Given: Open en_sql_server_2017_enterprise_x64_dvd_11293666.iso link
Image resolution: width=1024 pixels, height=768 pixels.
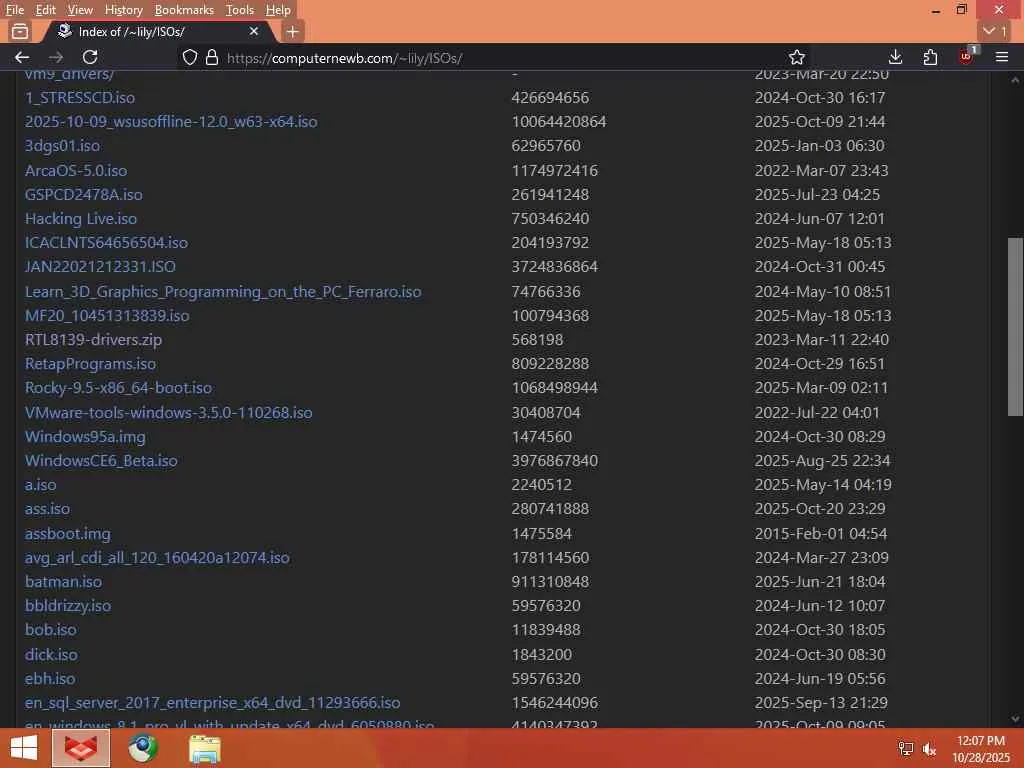Looking at the screenshot, I should [212, 703].
